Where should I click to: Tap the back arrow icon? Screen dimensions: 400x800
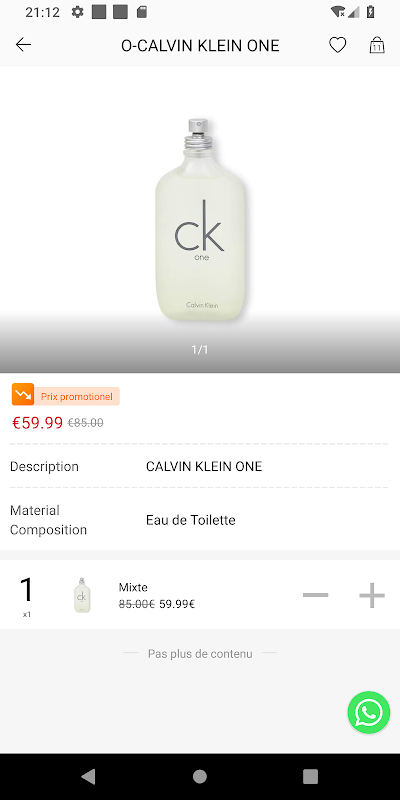pos(23,45)
